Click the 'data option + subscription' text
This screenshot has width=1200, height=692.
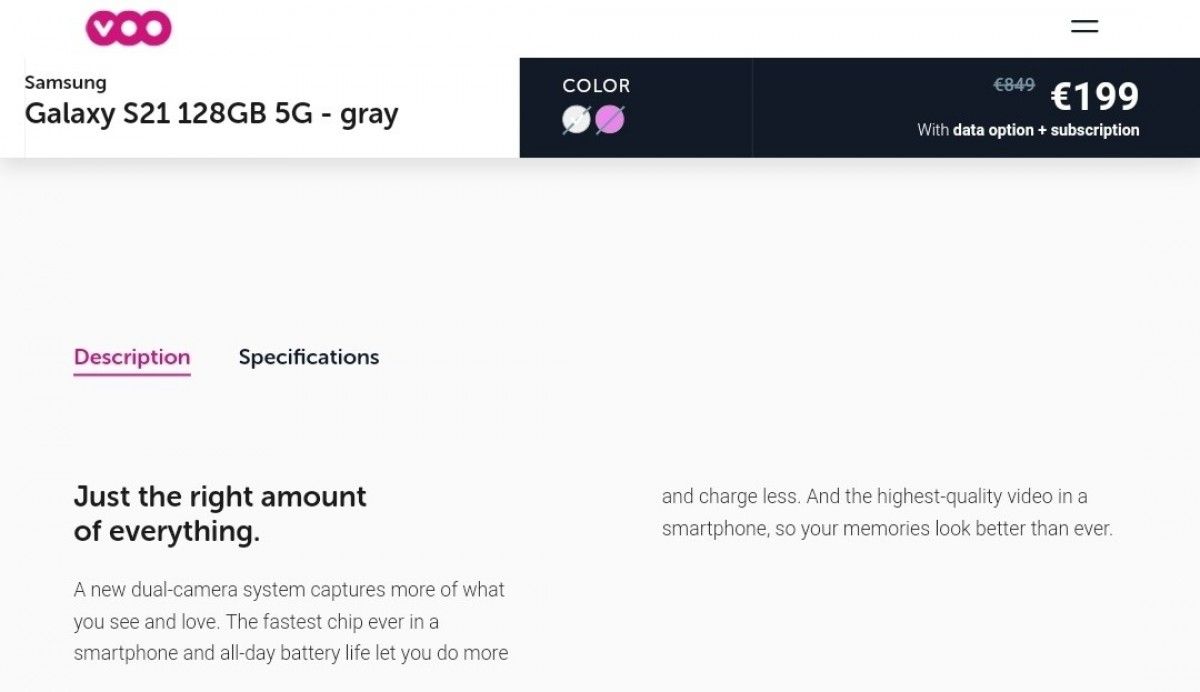1045,130
